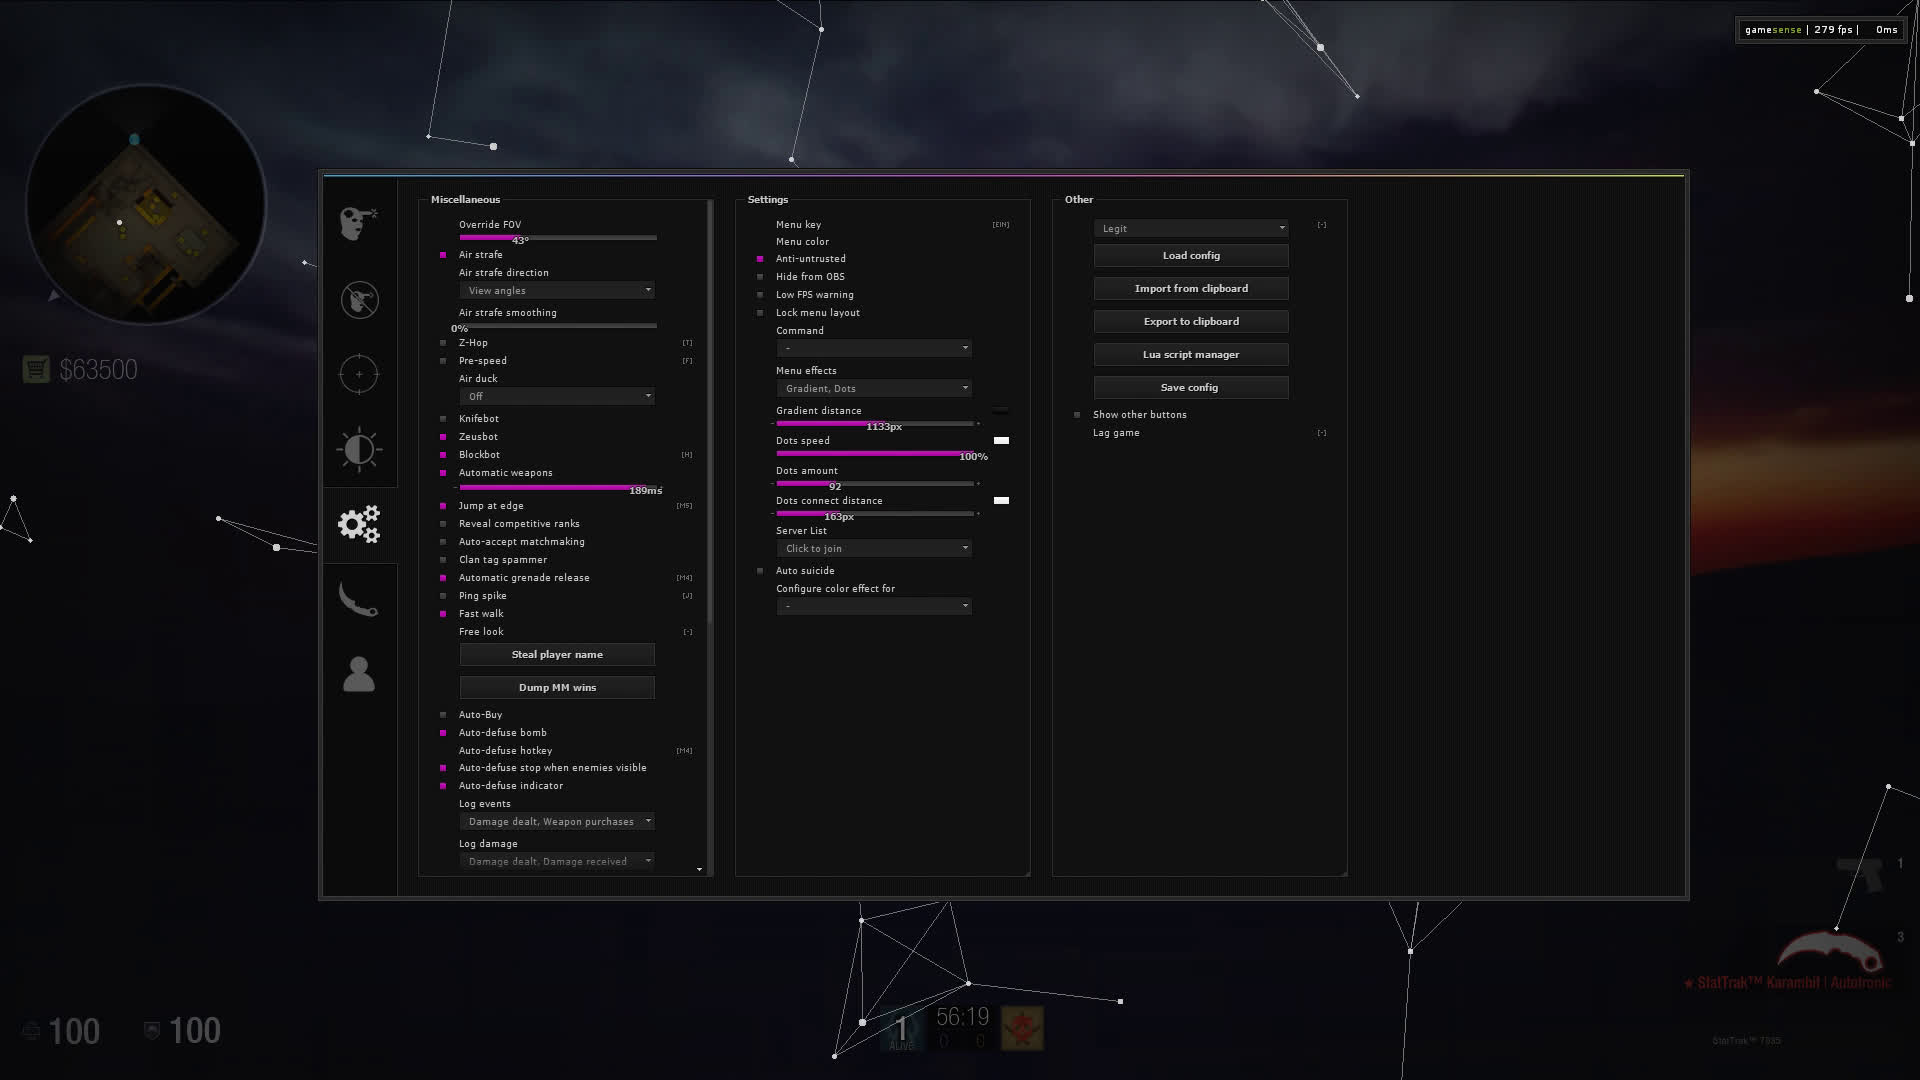Select the gears icon tab
The width and height of the screenshot is (1920, 1080).
pyautogui.click(x=359, y=524)
